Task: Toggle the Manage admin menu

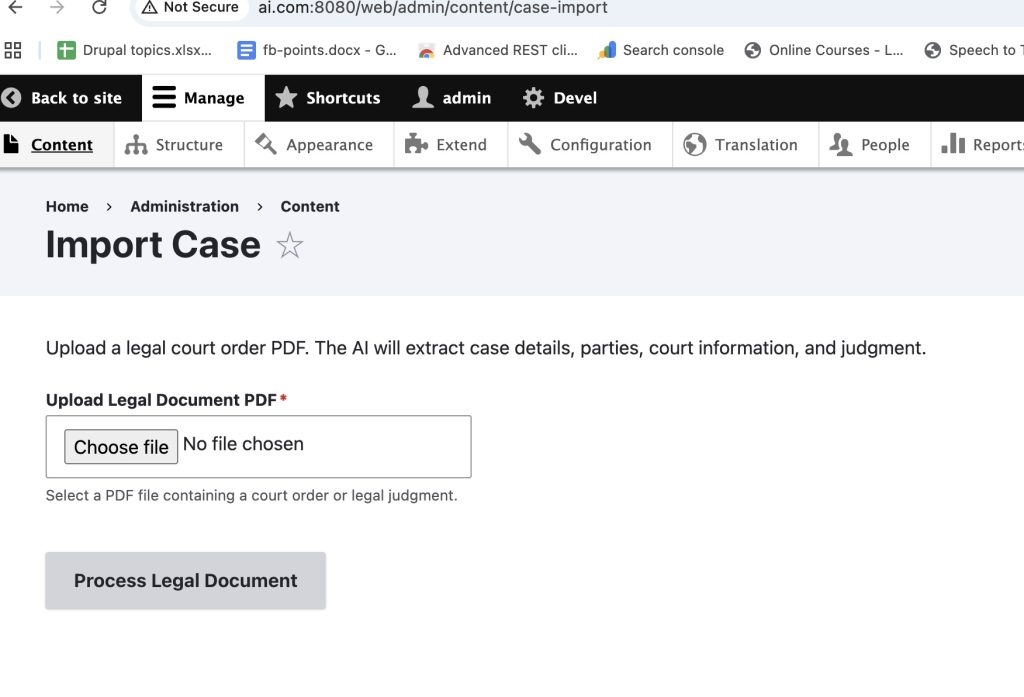Action: (199, 98)
